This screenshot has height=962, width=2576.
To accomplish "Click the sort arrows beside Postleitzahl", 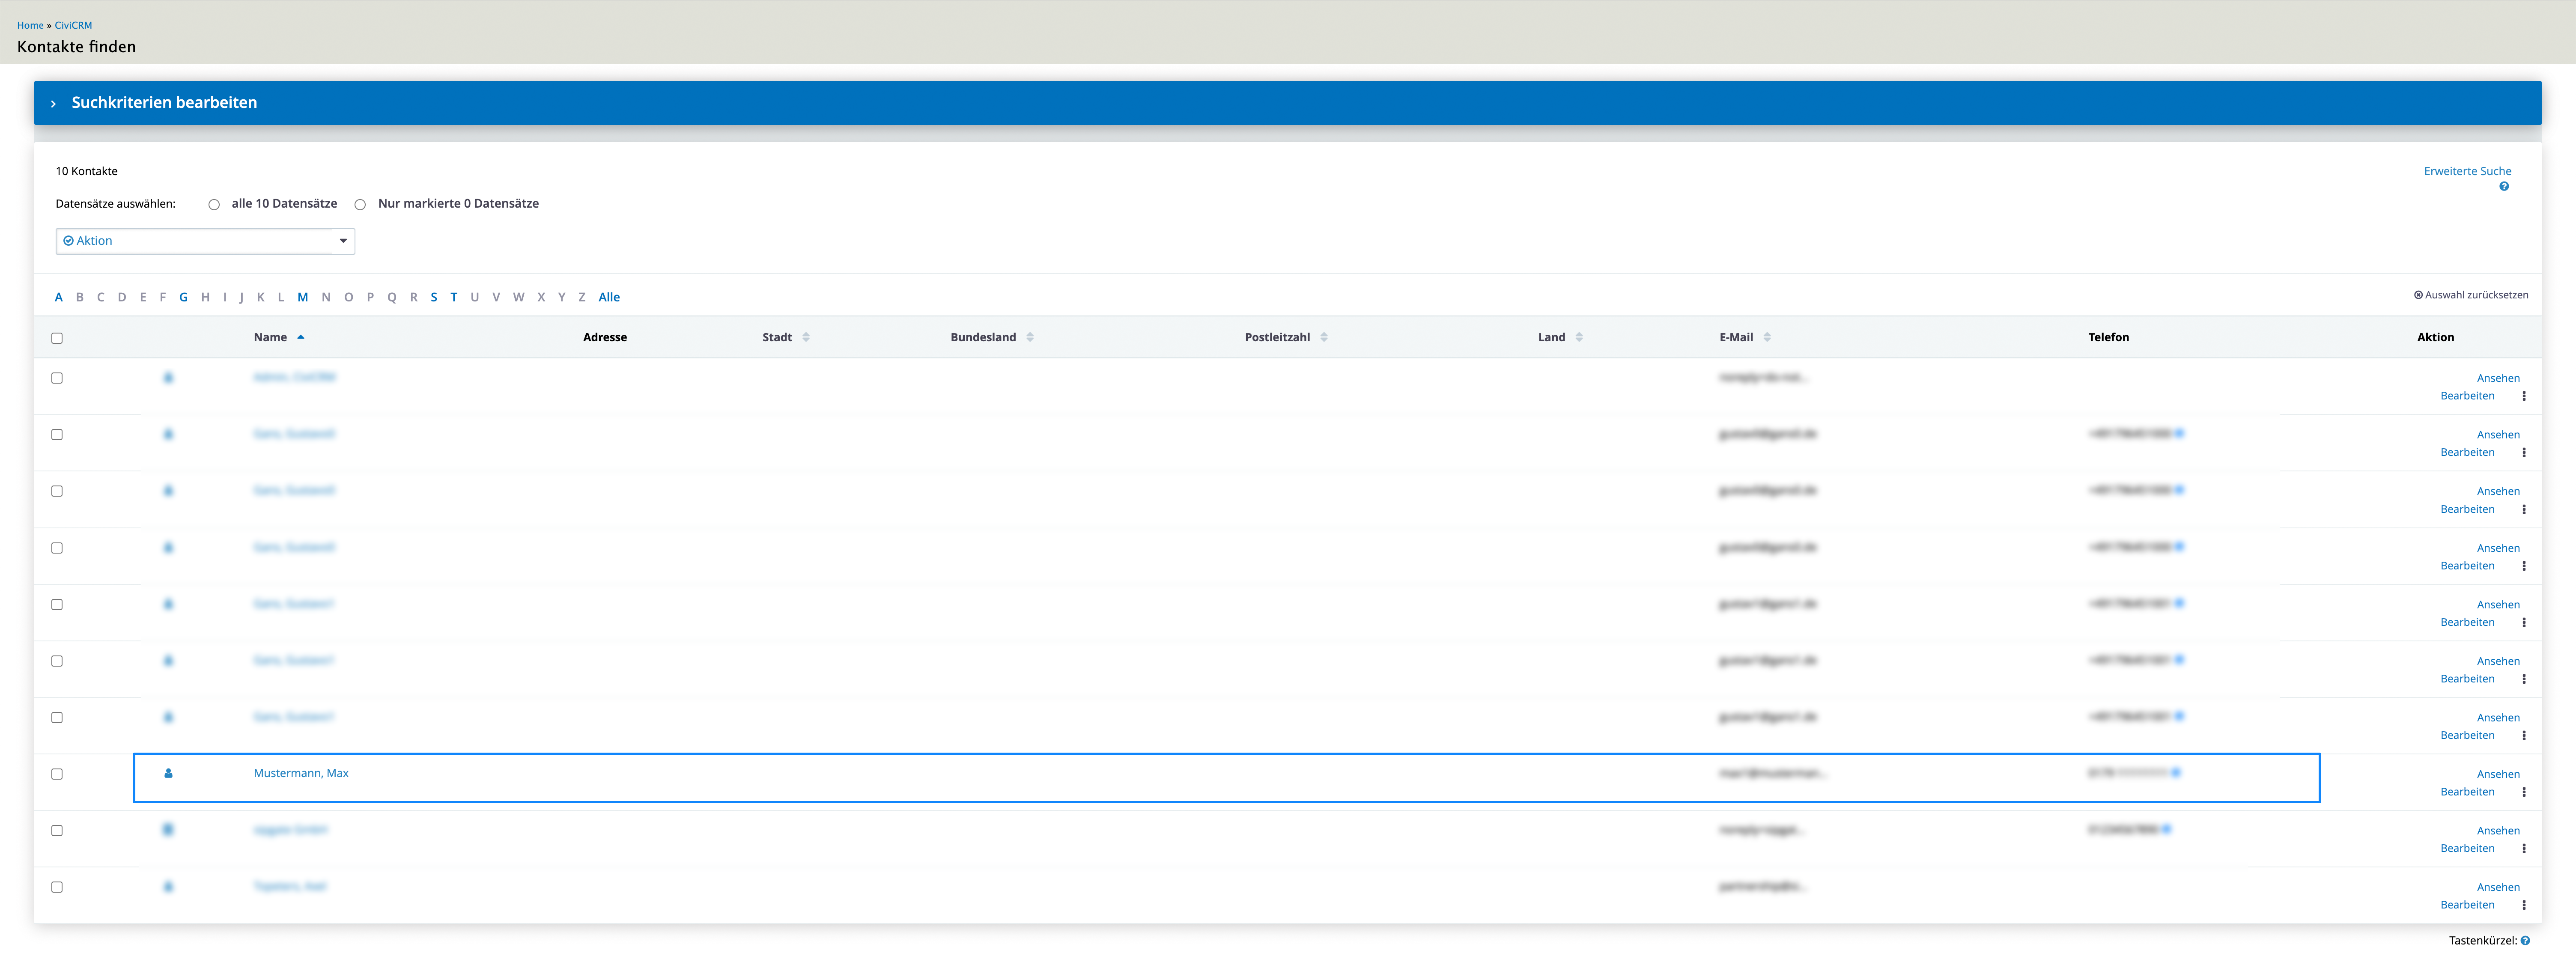I will (1324, 337).
